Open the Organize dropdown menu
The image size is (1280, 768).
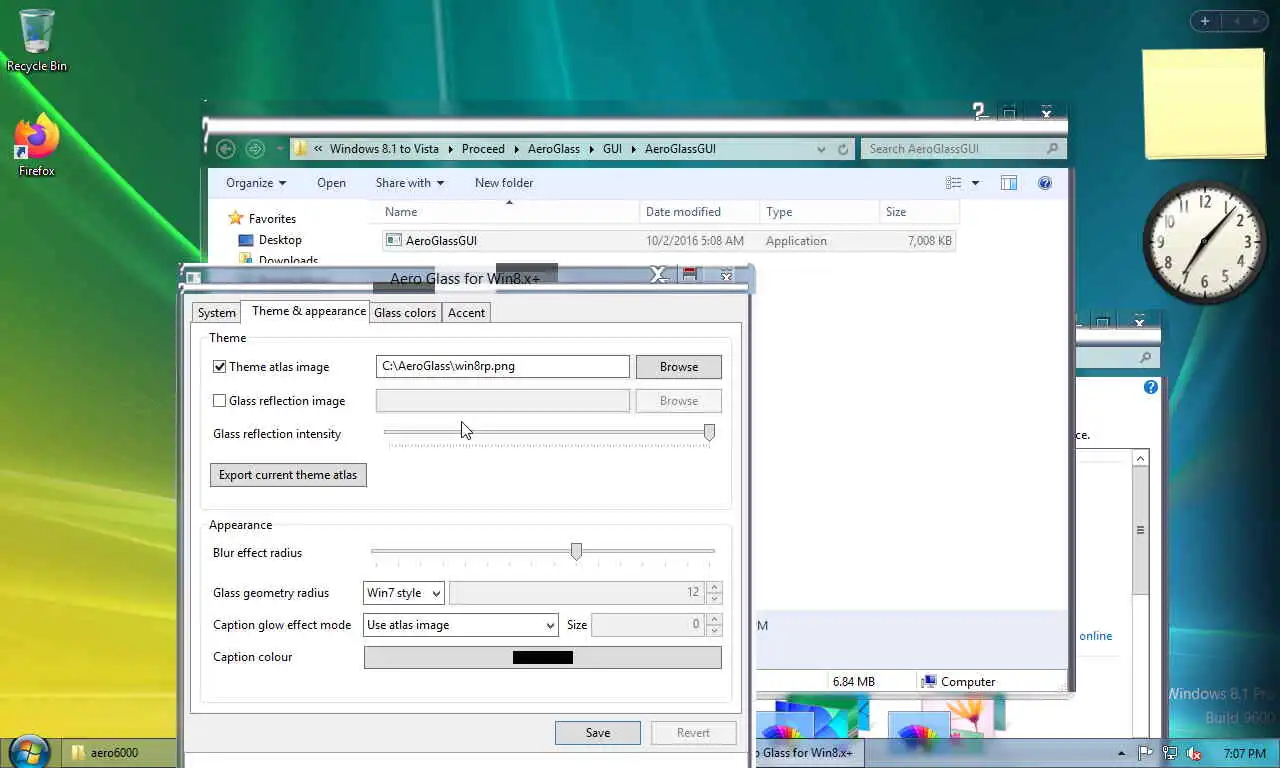[256, 183]
